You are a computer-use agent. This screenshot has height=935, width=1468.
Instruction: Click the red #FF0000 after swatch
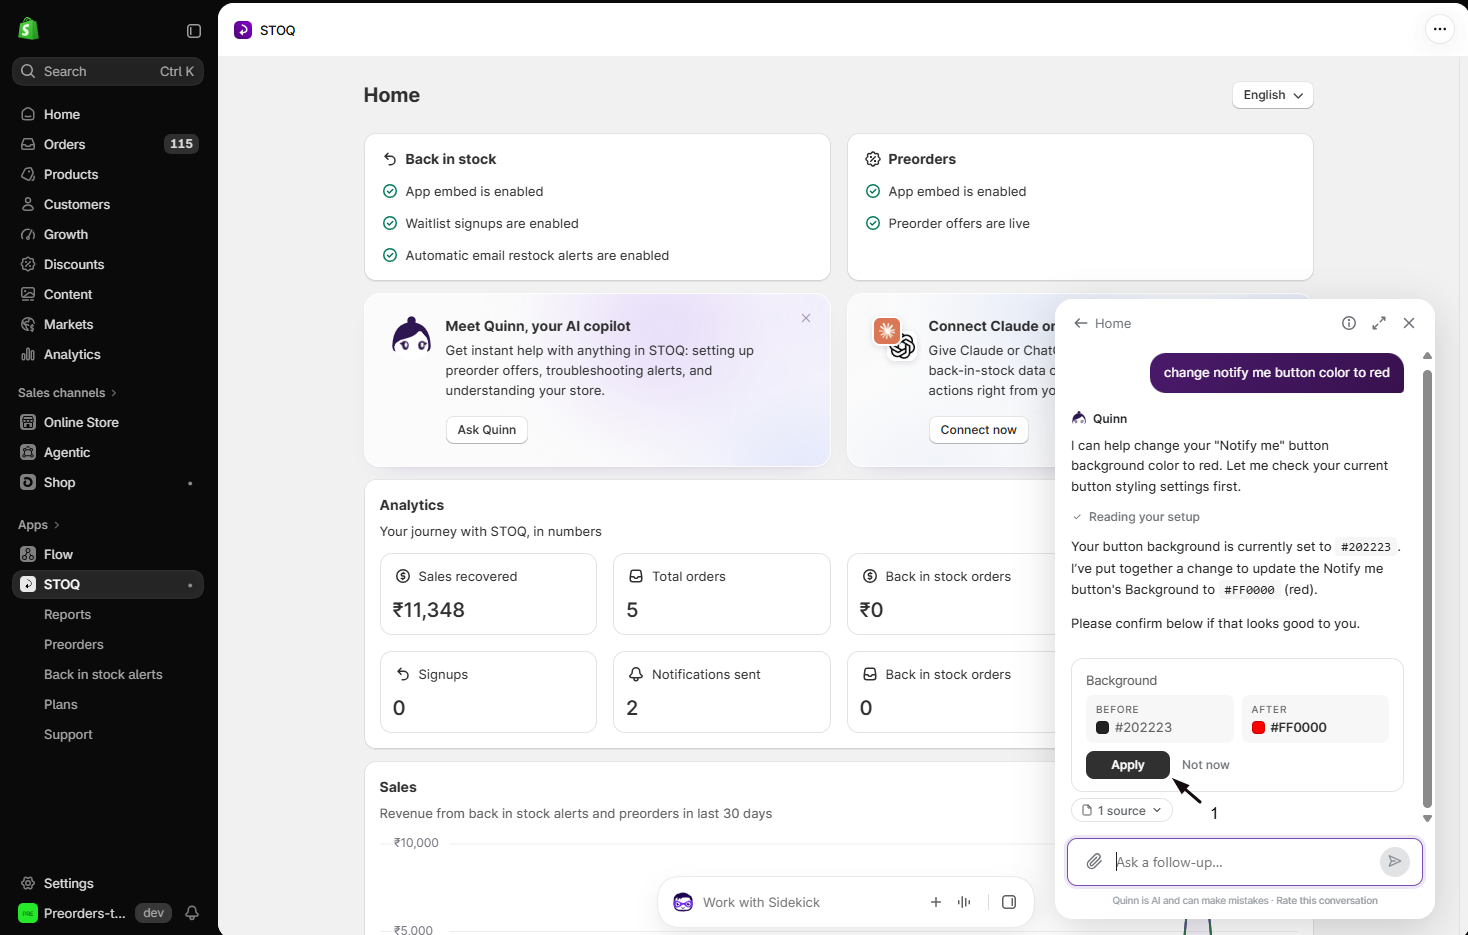pos(1259,728)
